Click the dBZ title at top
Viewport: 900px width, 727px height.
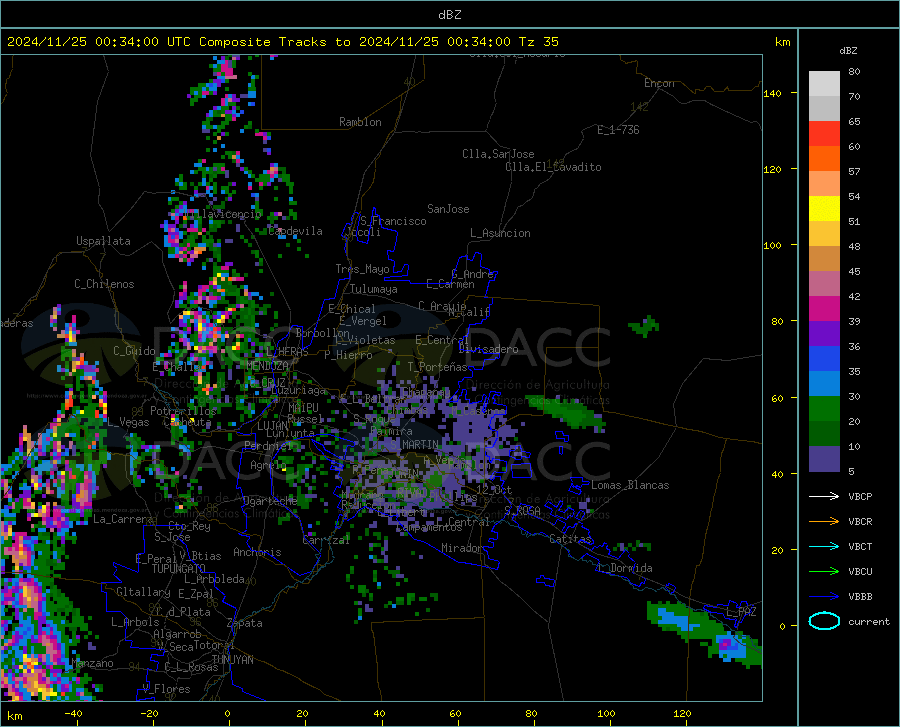pos(449,15)
